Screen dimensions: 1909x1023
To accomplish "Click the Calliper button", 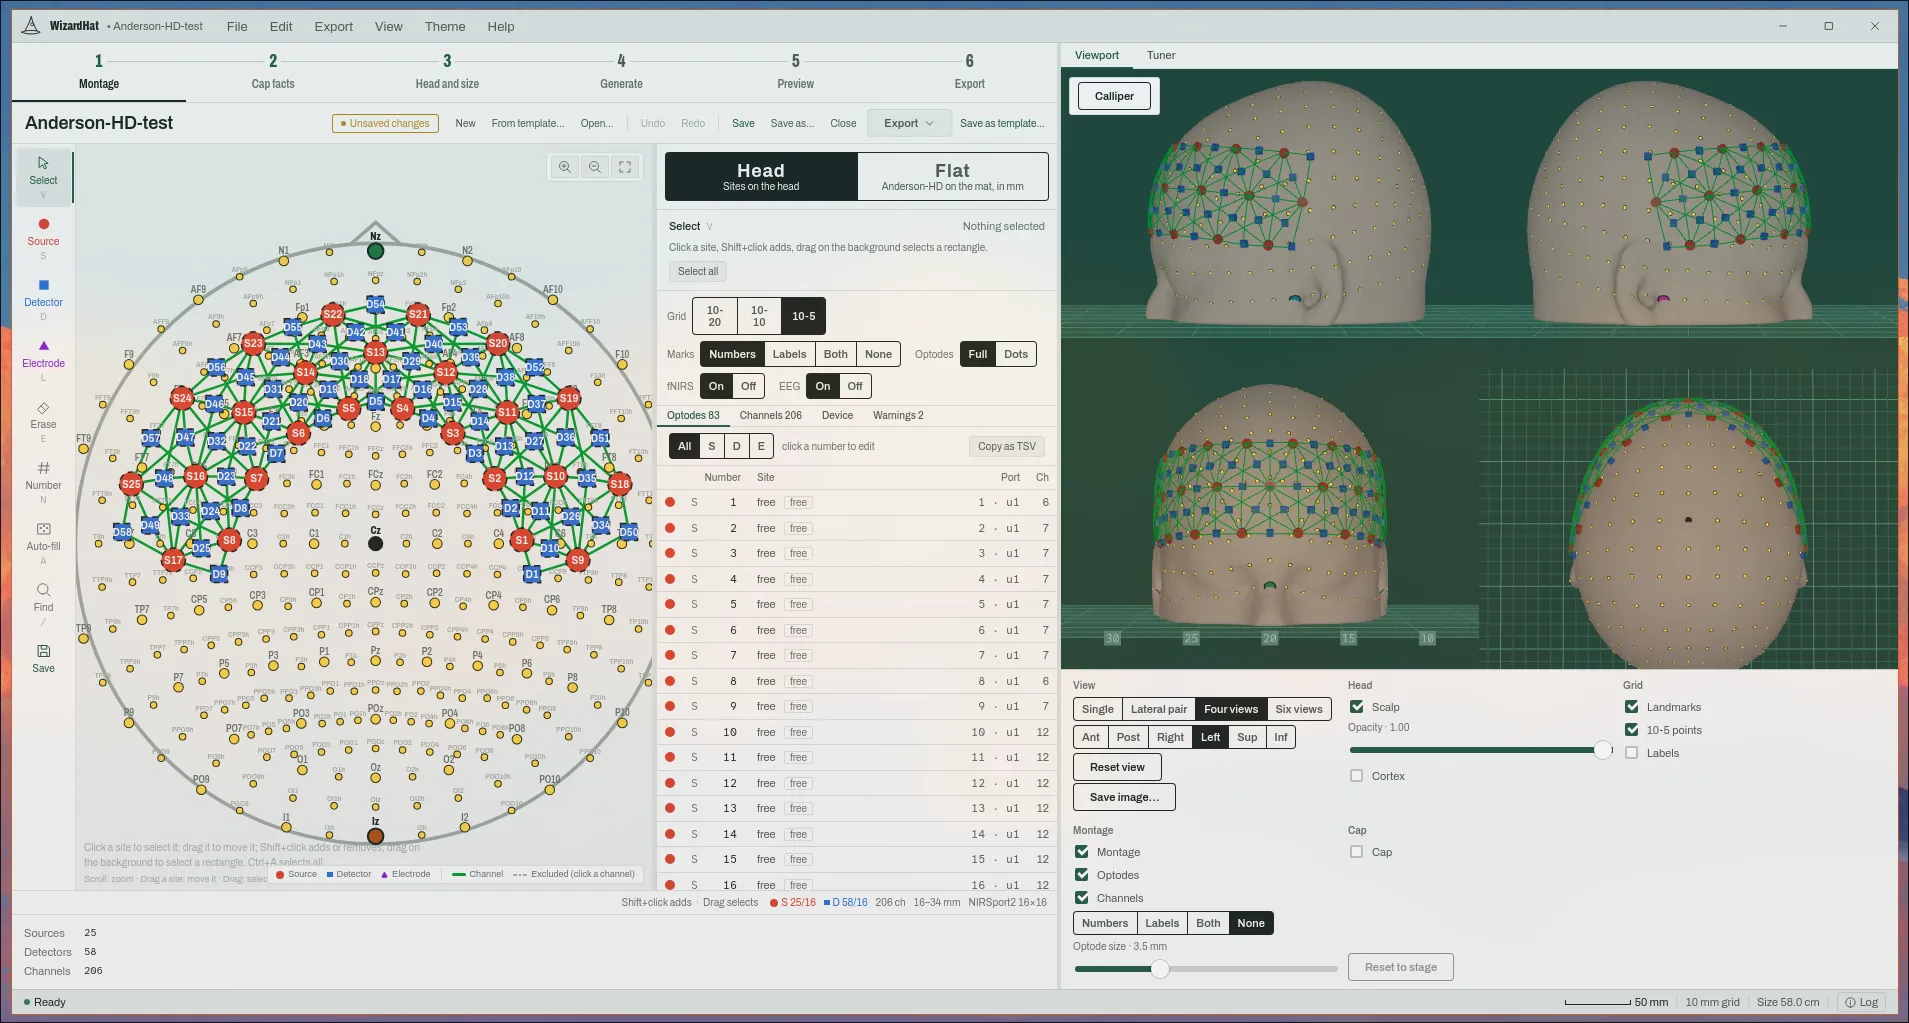I will 1114,96.
